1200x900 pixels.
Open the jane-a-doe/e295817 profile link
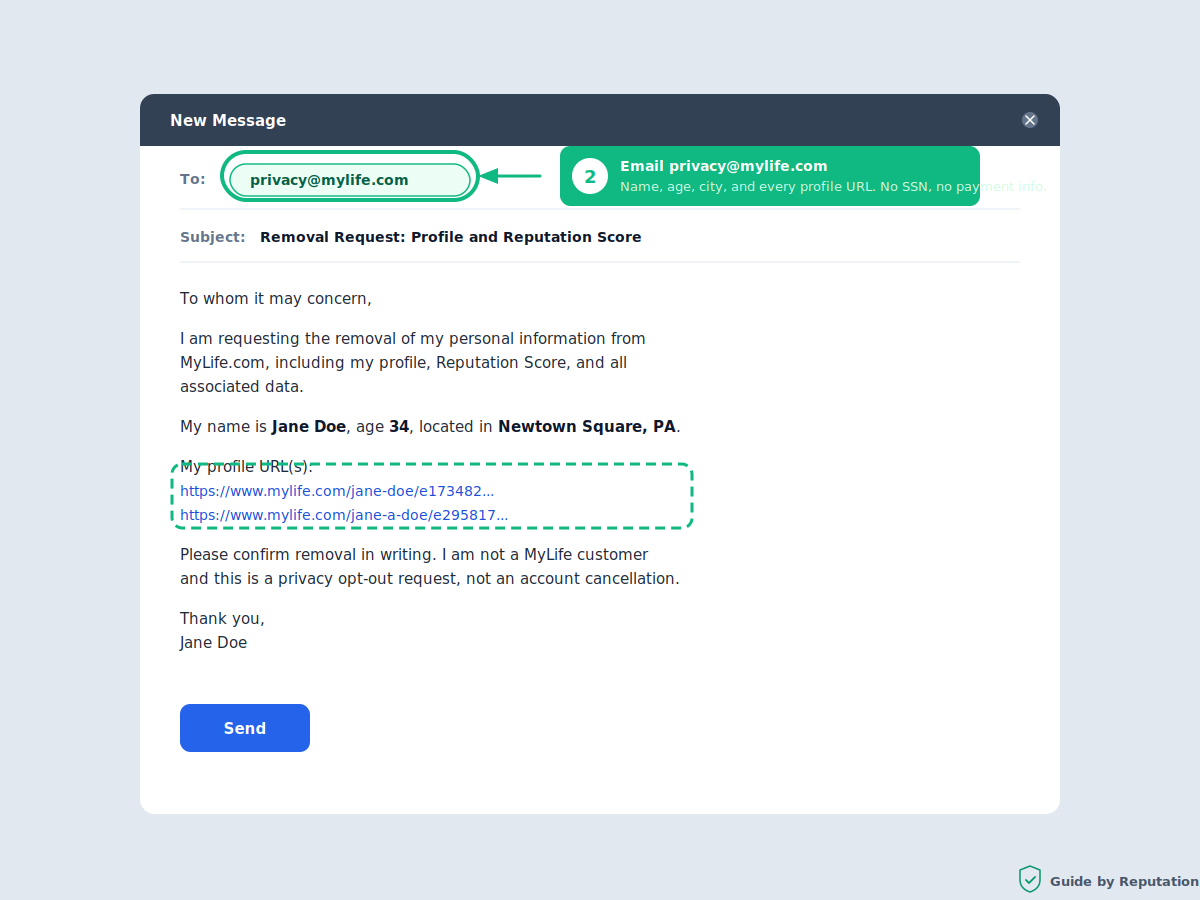point(344,515)
